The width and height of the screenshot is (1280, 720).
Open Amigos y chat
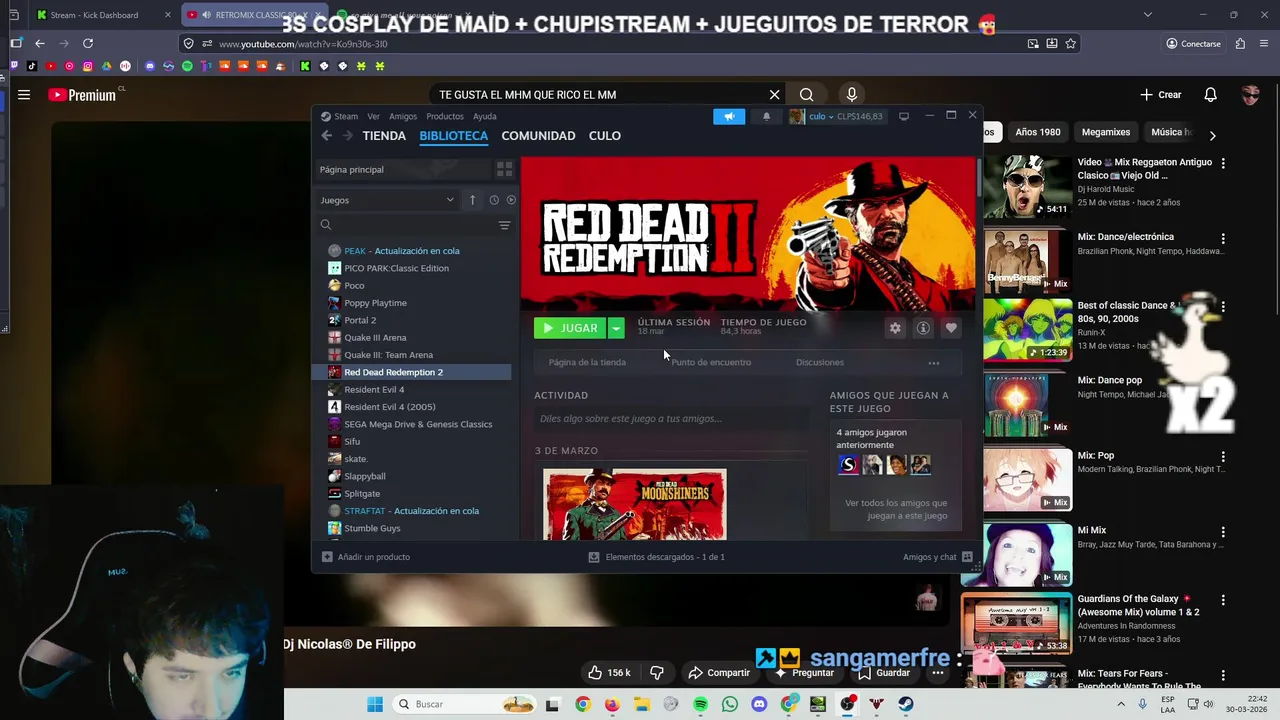click(938, 557)
